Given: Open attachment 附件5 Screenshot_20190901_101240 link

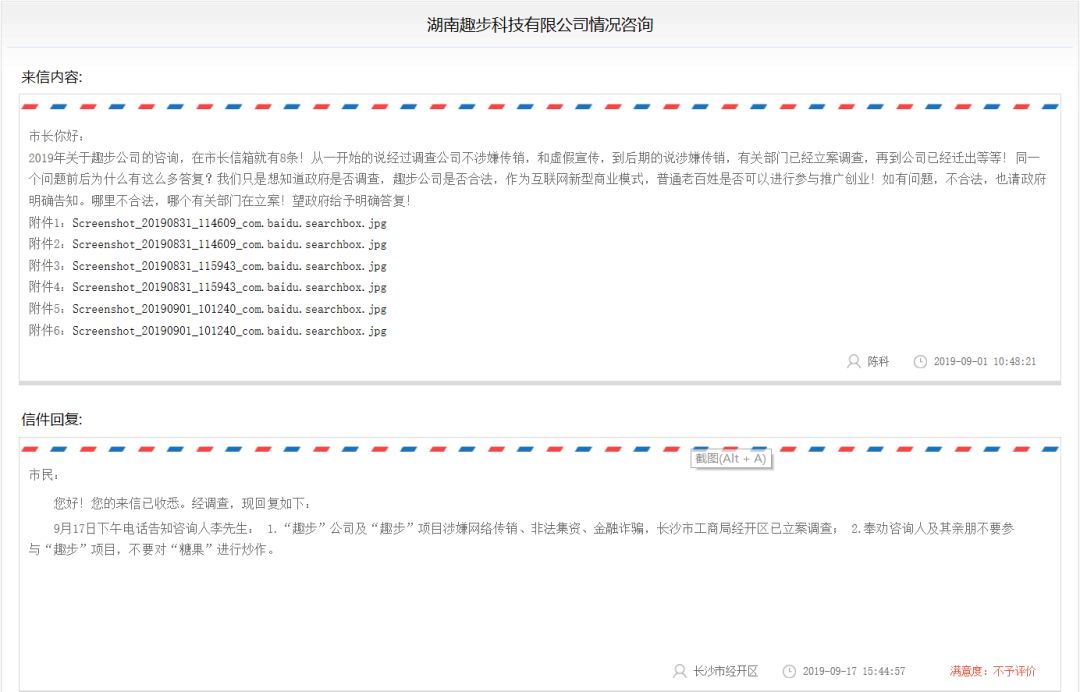Looking at the screenshot, I should click(x=229, y=309).
